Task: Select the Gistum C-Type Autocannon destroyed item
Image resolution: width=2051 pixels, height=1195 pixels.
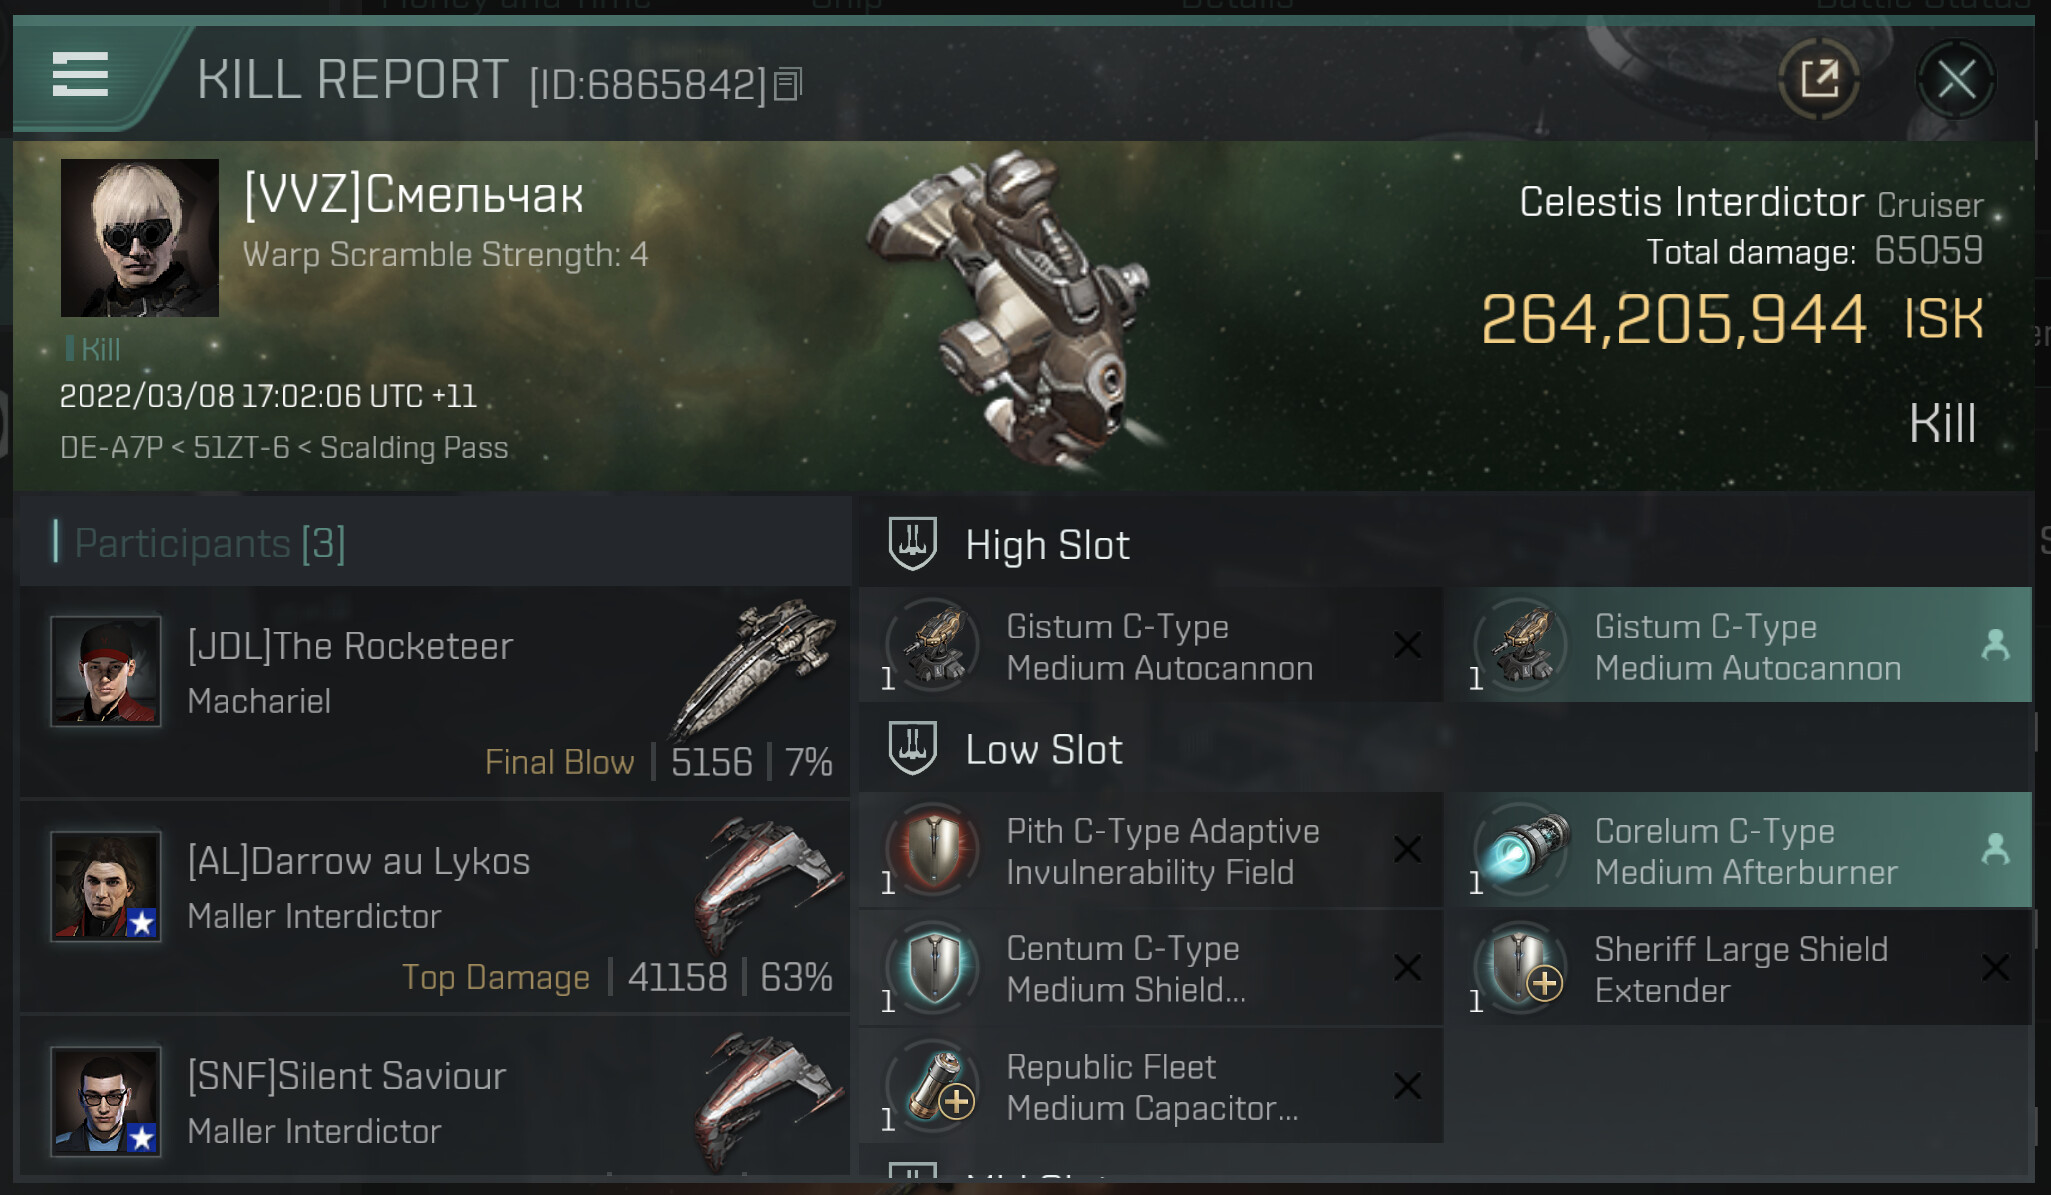Action: 1151,646
